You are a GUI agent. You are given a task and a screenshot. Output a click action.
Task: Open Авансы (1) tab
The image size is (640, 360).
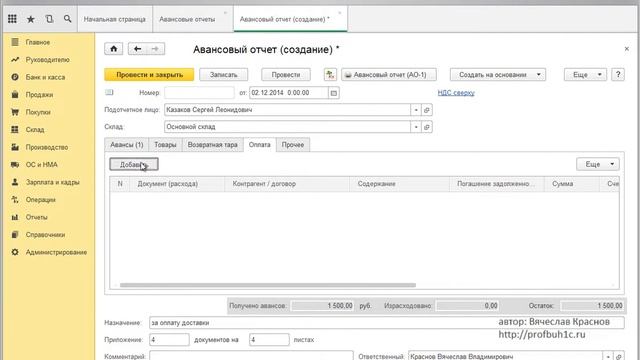tap(127, 145)
